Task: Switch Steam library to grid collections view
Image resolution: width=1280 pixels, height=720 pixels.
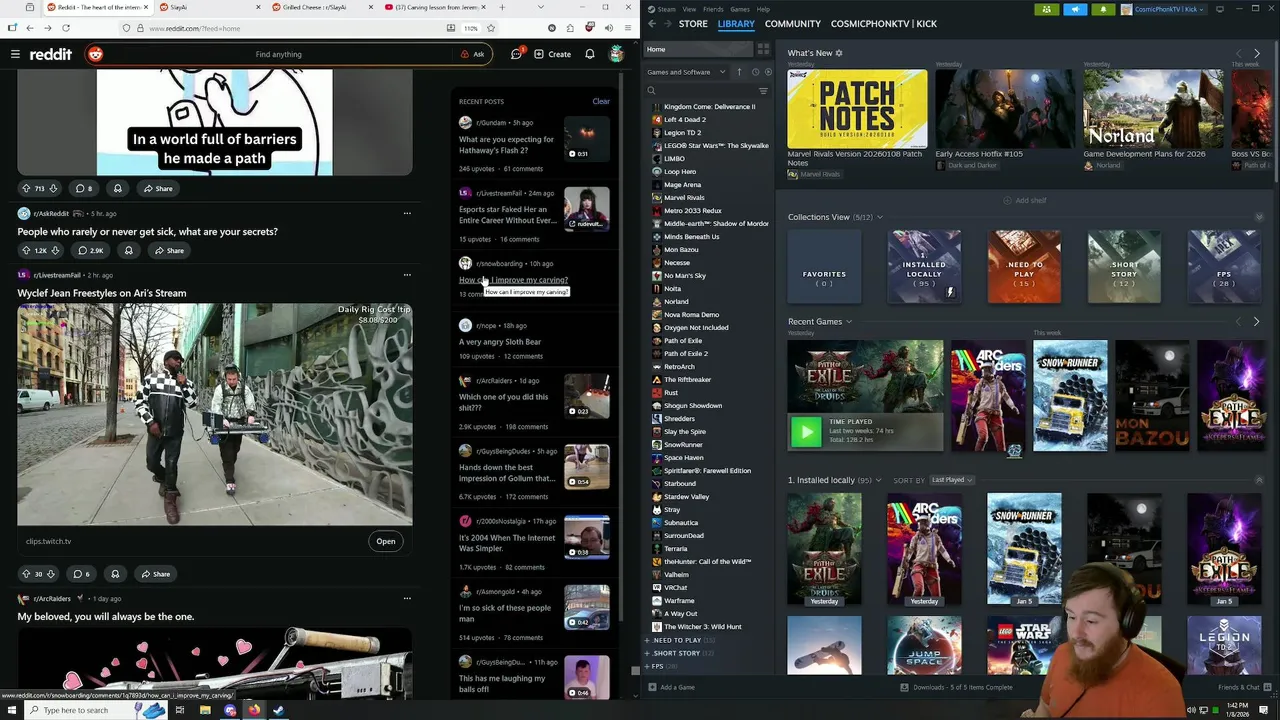Action: 763,49
